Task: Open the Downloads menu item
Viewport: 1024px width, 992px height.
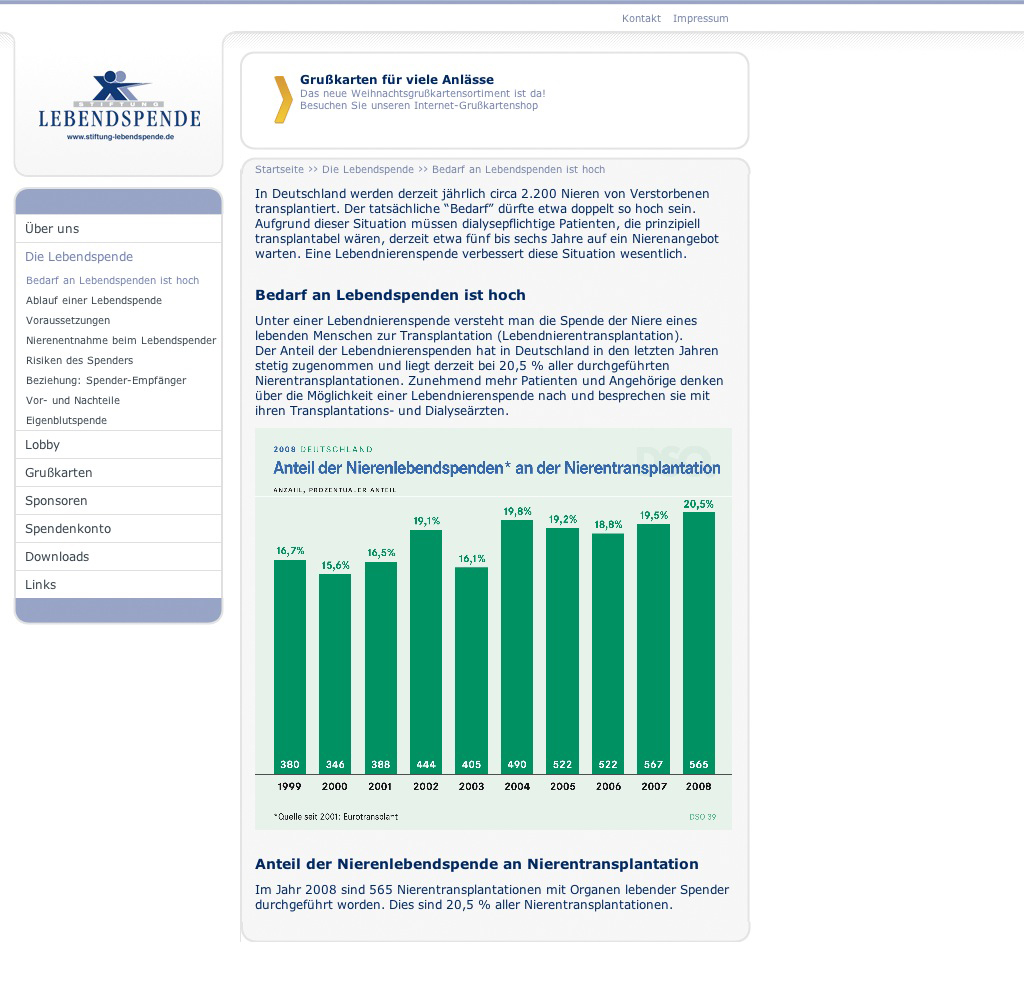Action: coord(118,557)
